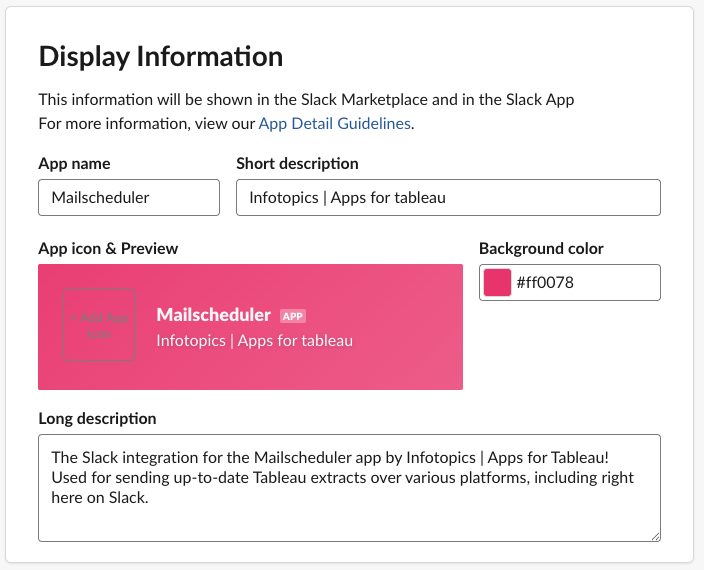The height and width of the screenshot is (570, 704).
Task: Click the pink background color swatch
Action: pyautogui.click(x=497, y=283)
